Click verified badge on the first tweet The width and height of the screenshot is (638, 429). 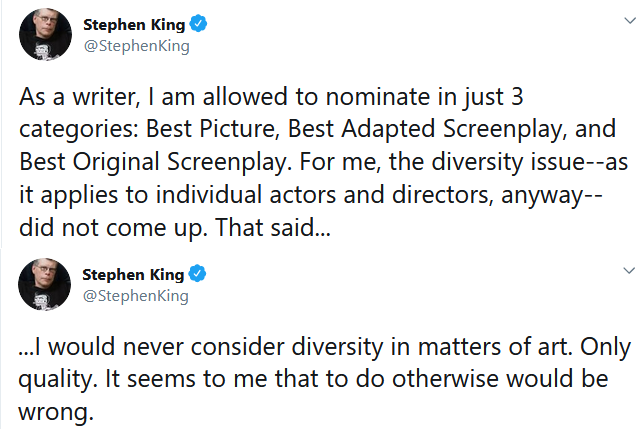coord(199,25)
